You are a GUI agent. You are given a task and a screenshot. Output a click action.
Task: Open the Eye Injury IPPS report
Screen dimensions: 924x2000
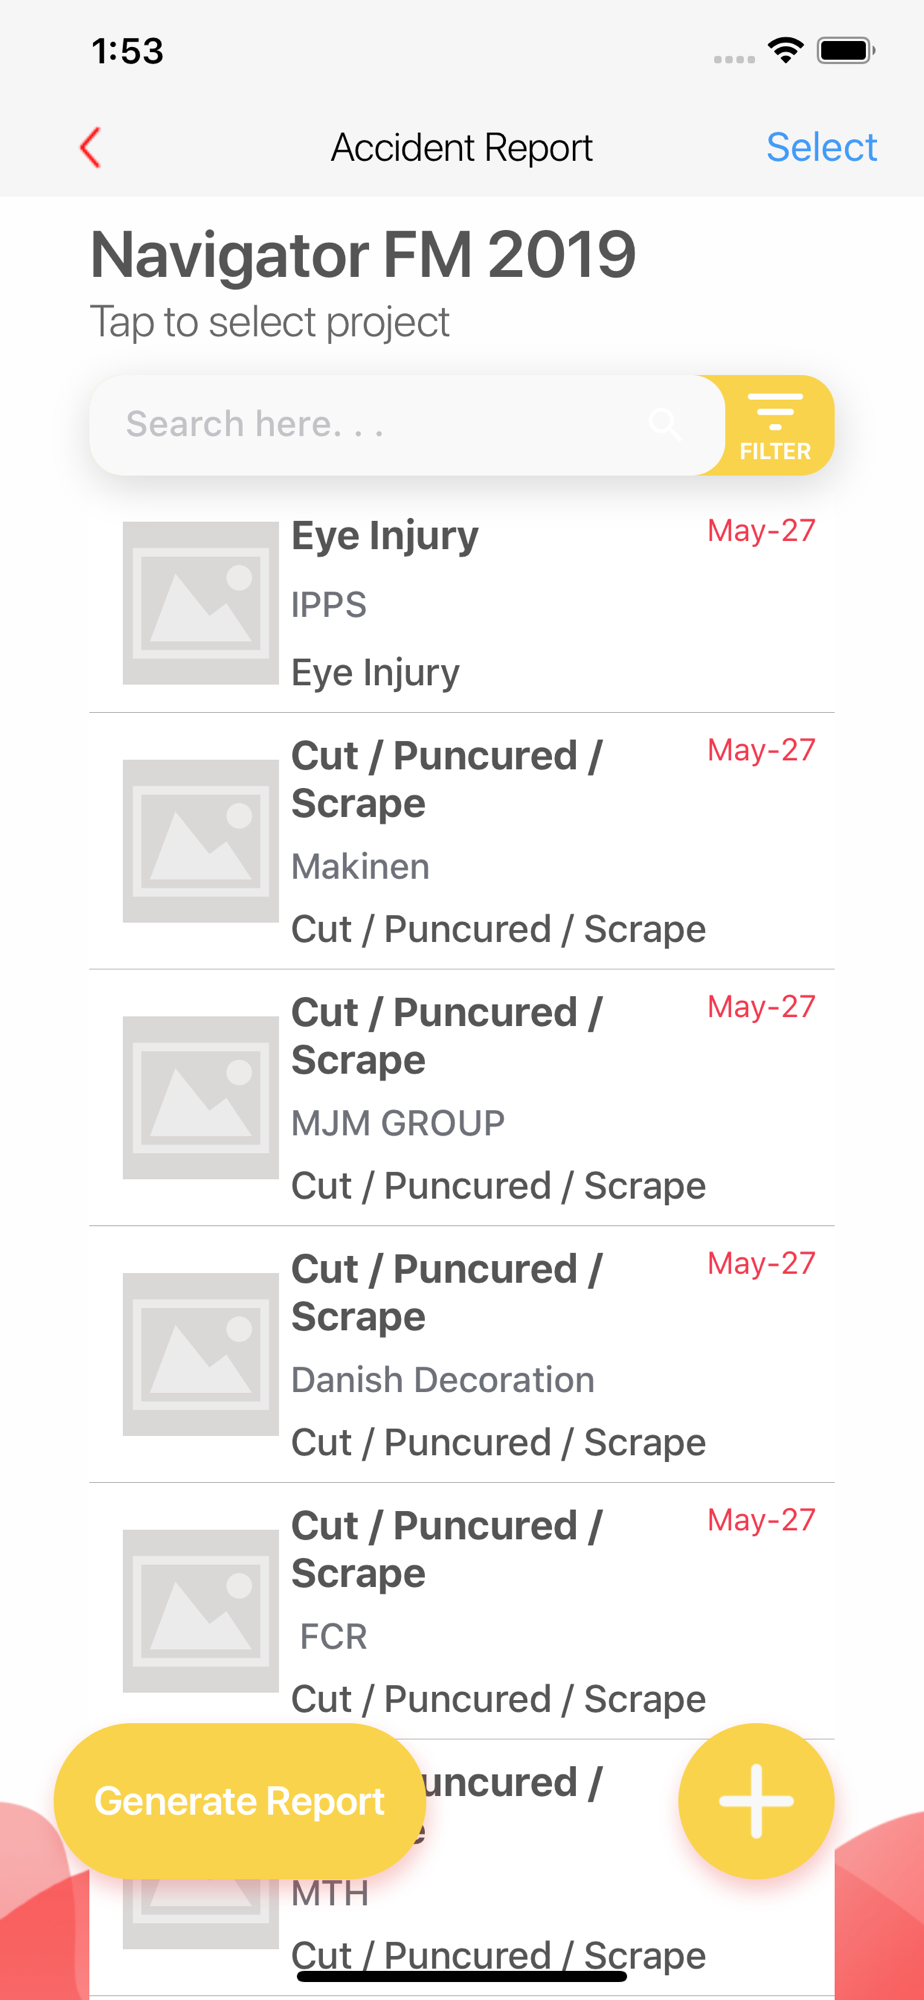point(462,604)
